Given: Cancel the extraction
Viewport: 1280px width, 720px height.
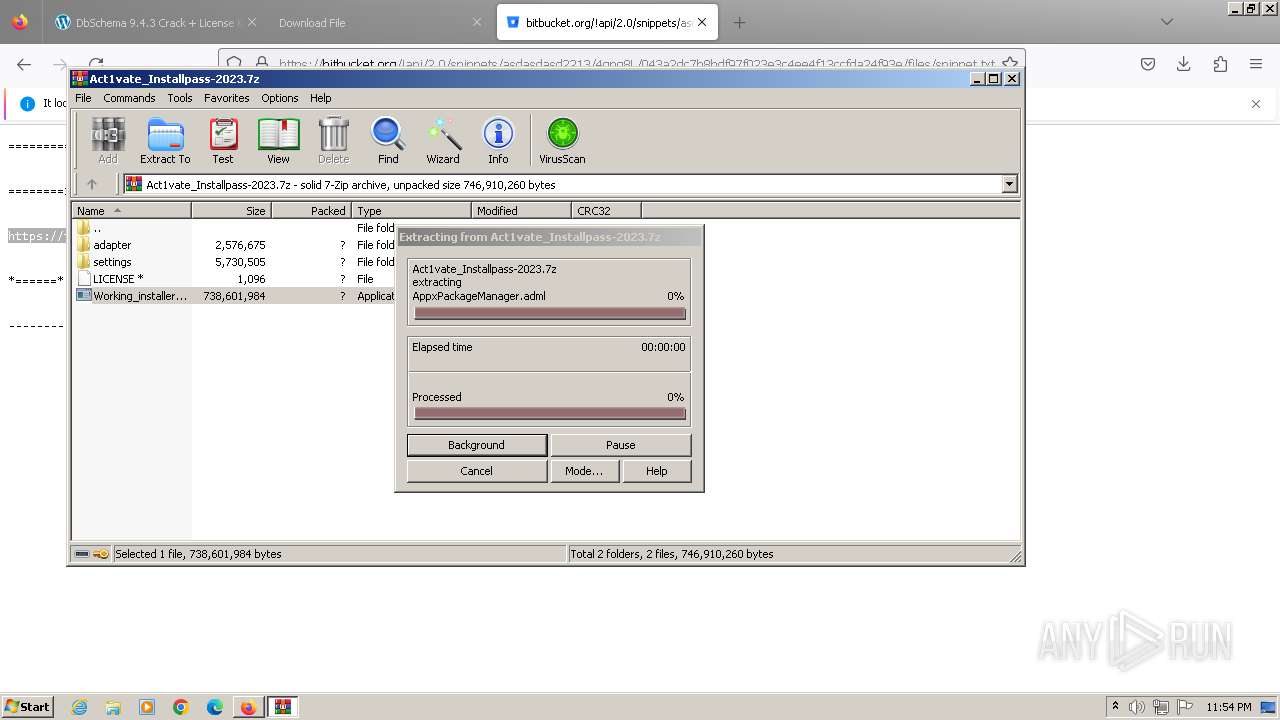Looking at the screenshot, I should pos(476,471).
